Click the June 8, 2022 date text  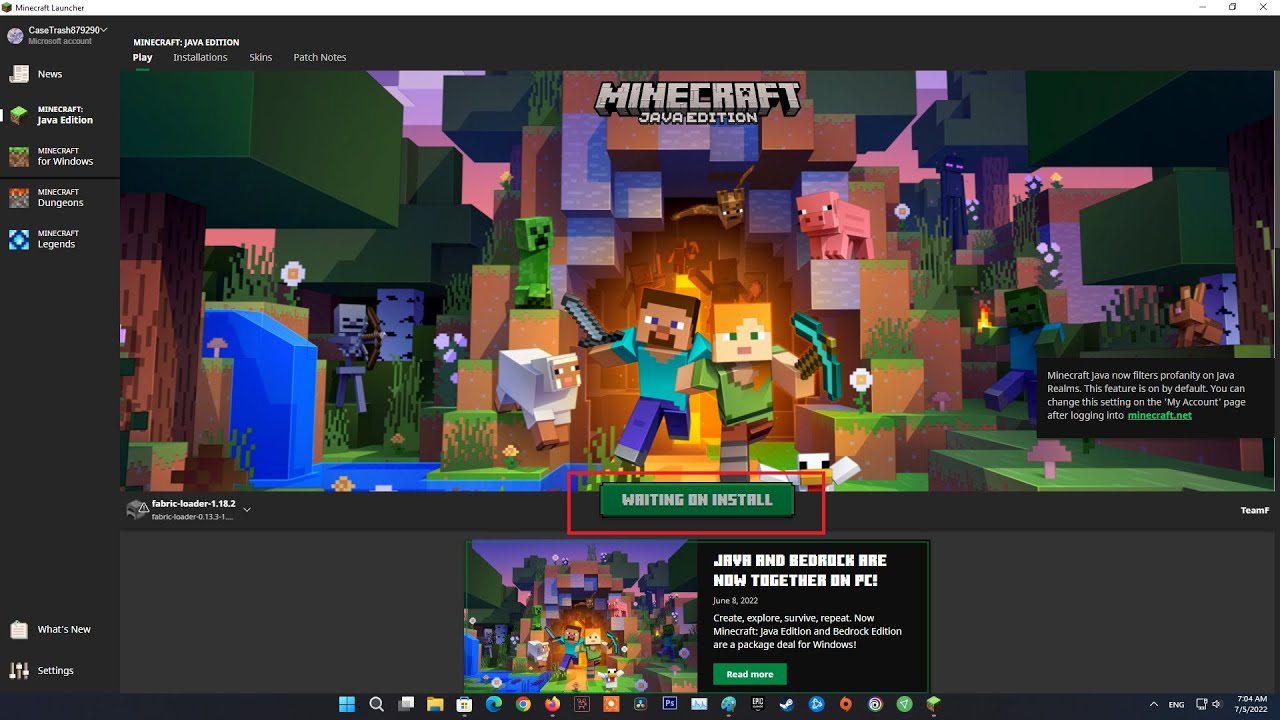(x=735, y=601)
